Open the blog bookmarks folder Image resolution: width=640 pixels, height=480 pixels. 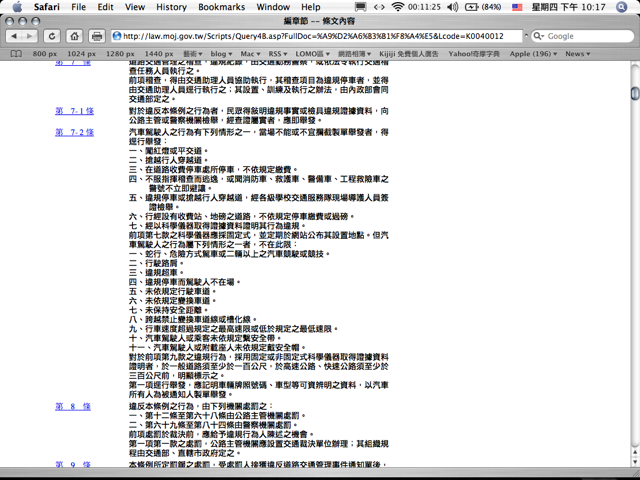[221, 54]
